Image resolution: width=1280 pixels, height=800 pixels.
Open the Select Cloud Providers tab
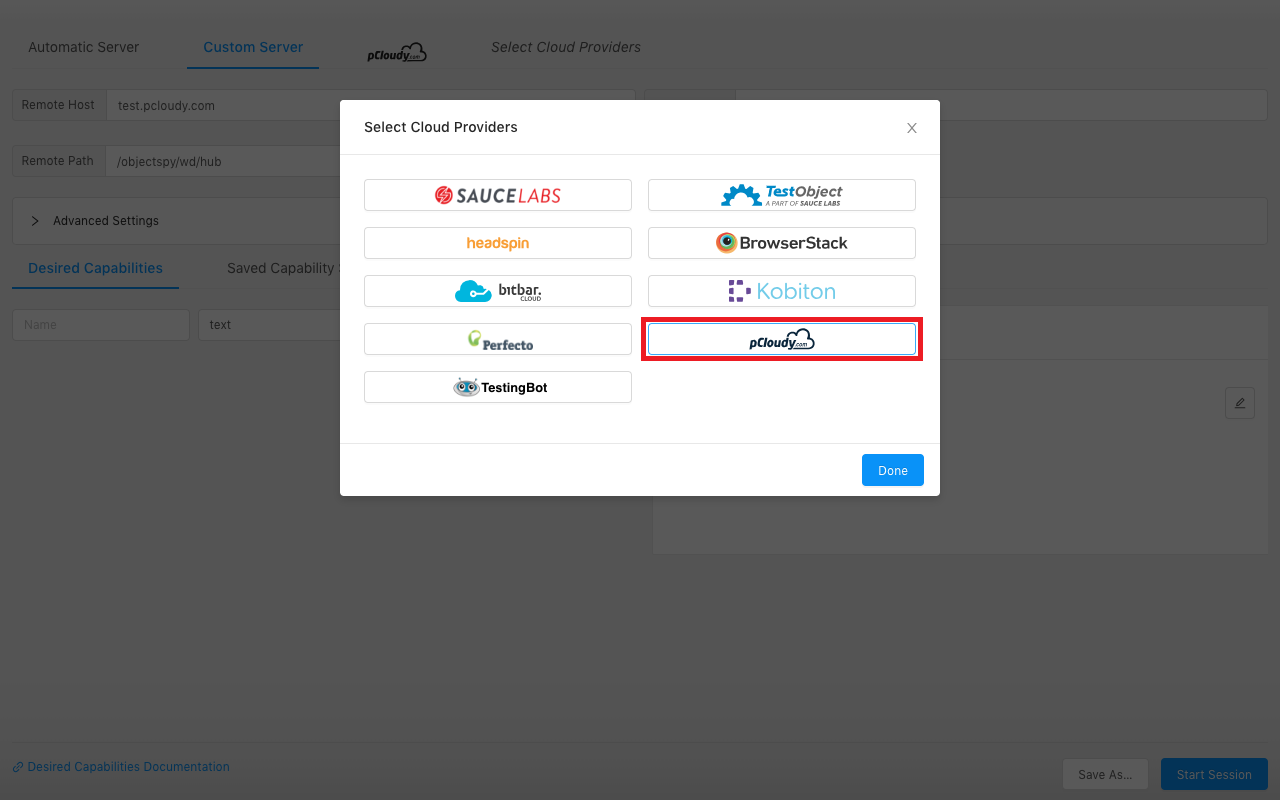566,47
